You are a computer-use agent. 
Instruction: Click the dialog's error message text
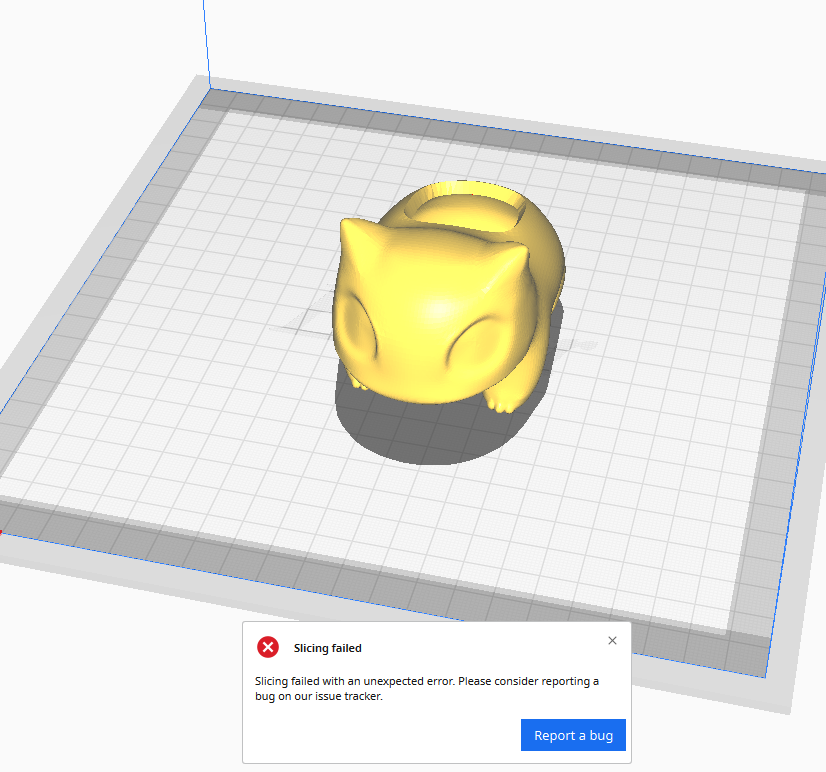click(x=425, y=688)
